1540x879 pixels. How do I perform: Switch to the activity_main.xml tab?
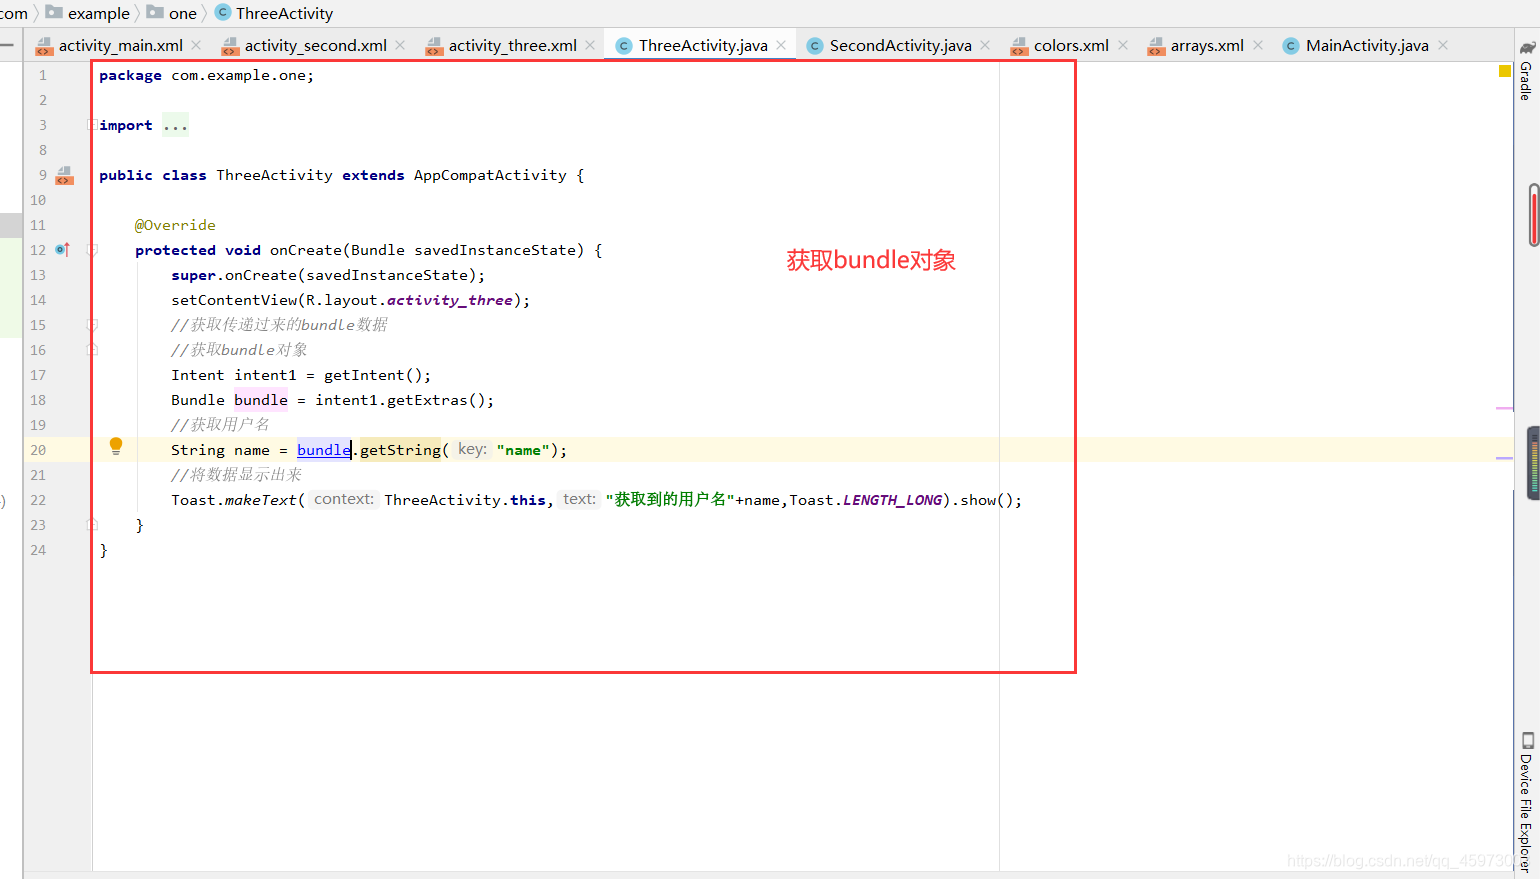pos(120,46)
